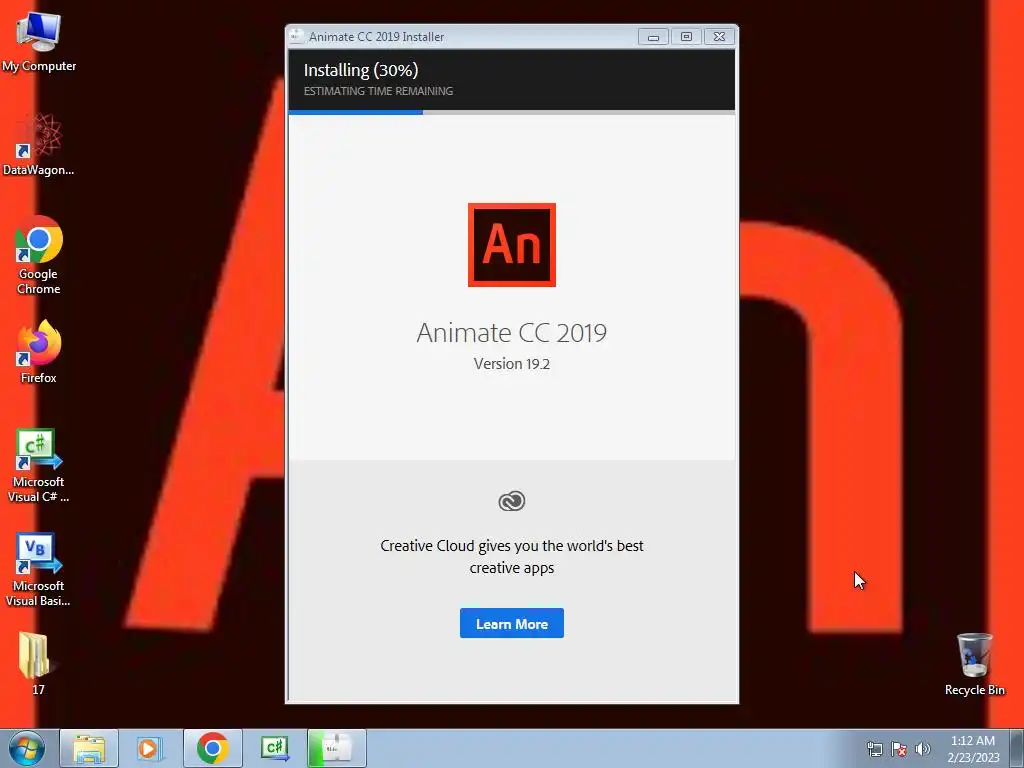Click the 'Animate CC 2019' product name

(511, 332)
